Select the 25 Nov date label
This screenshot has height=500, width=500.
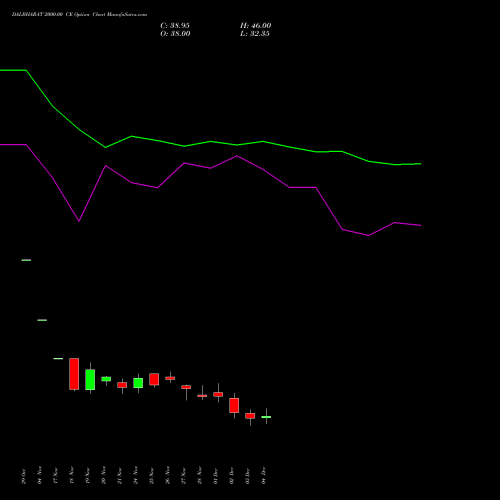pos(151,475)
